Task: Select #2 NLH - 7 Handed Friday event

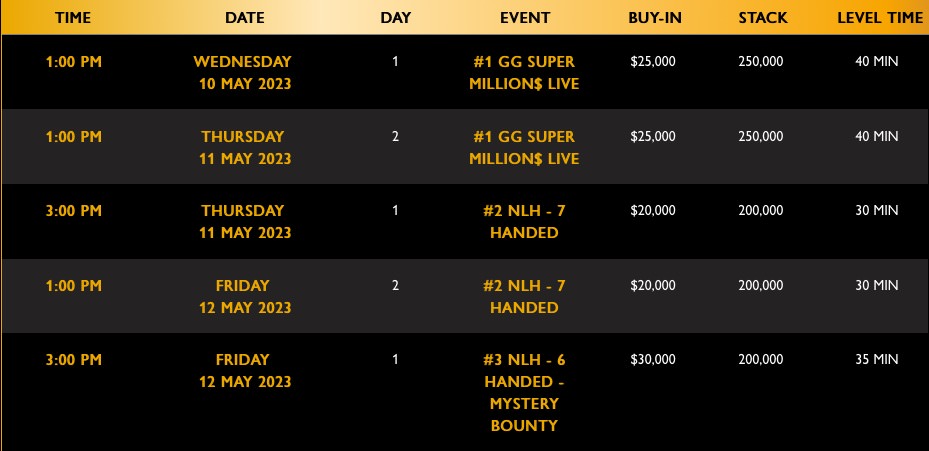Action: tap(524, 296)
